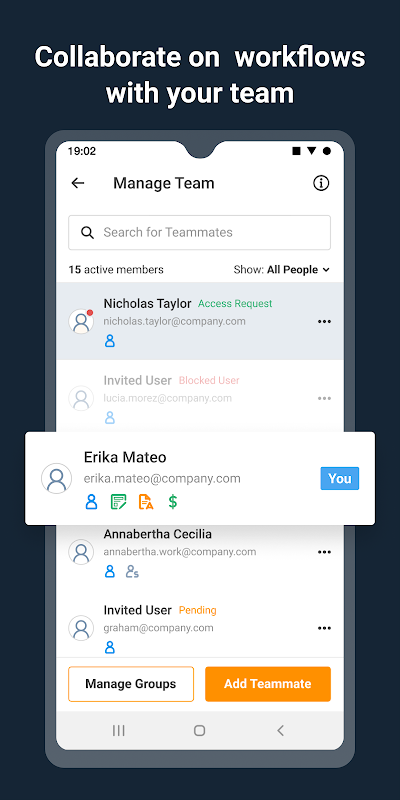Tap the Android recent apps button
400x800 pixels.
[x=118, y=731]
